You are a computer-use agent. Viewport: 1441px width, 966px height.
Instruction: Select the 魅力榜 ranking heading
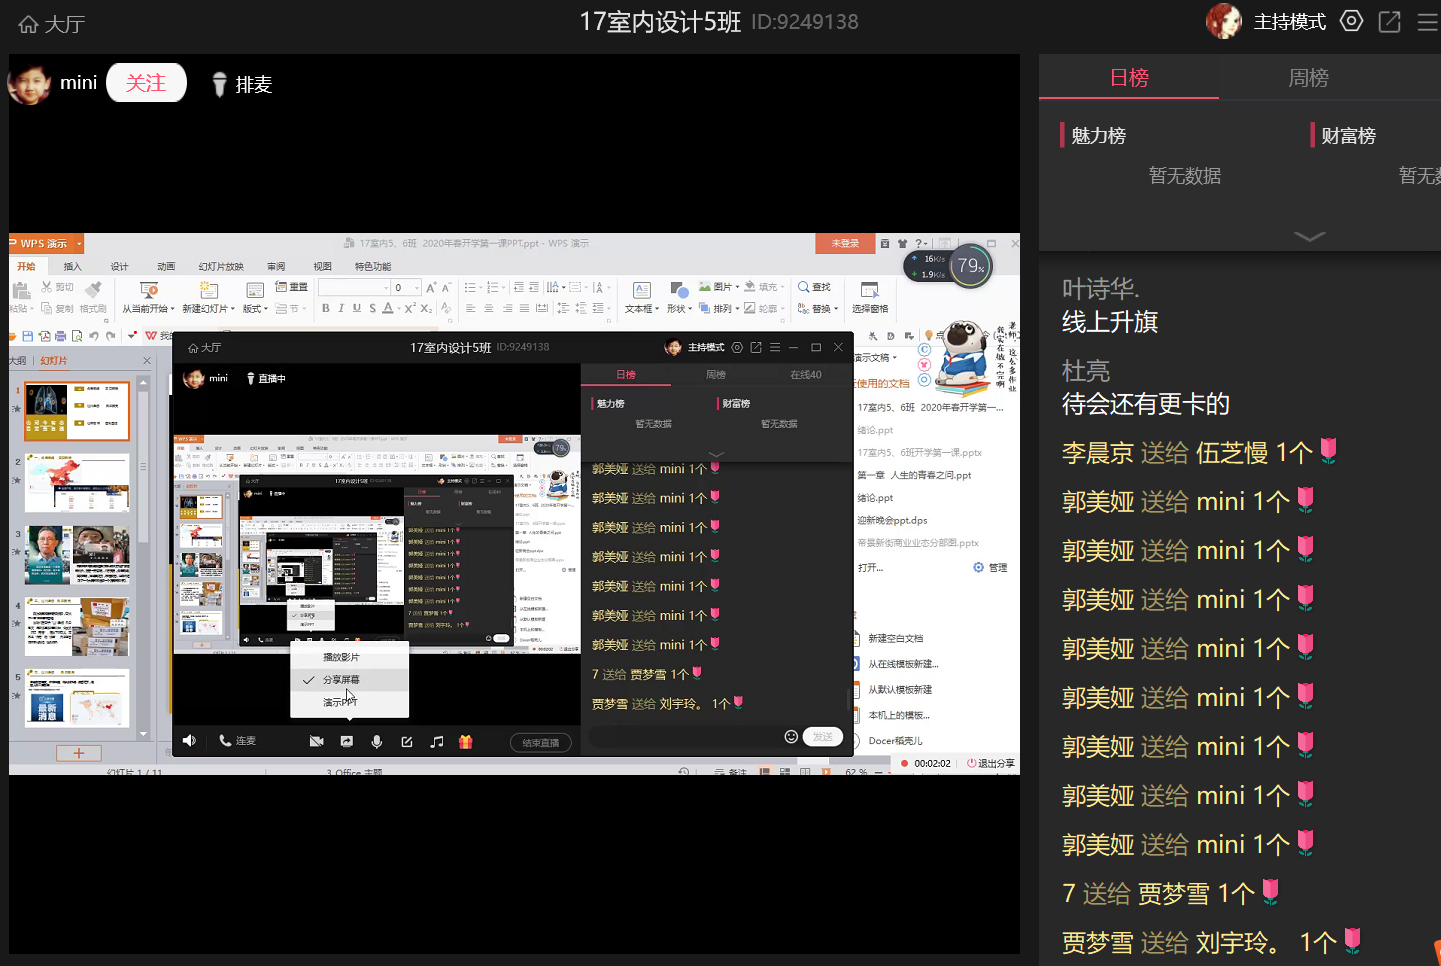[1098, 136]
